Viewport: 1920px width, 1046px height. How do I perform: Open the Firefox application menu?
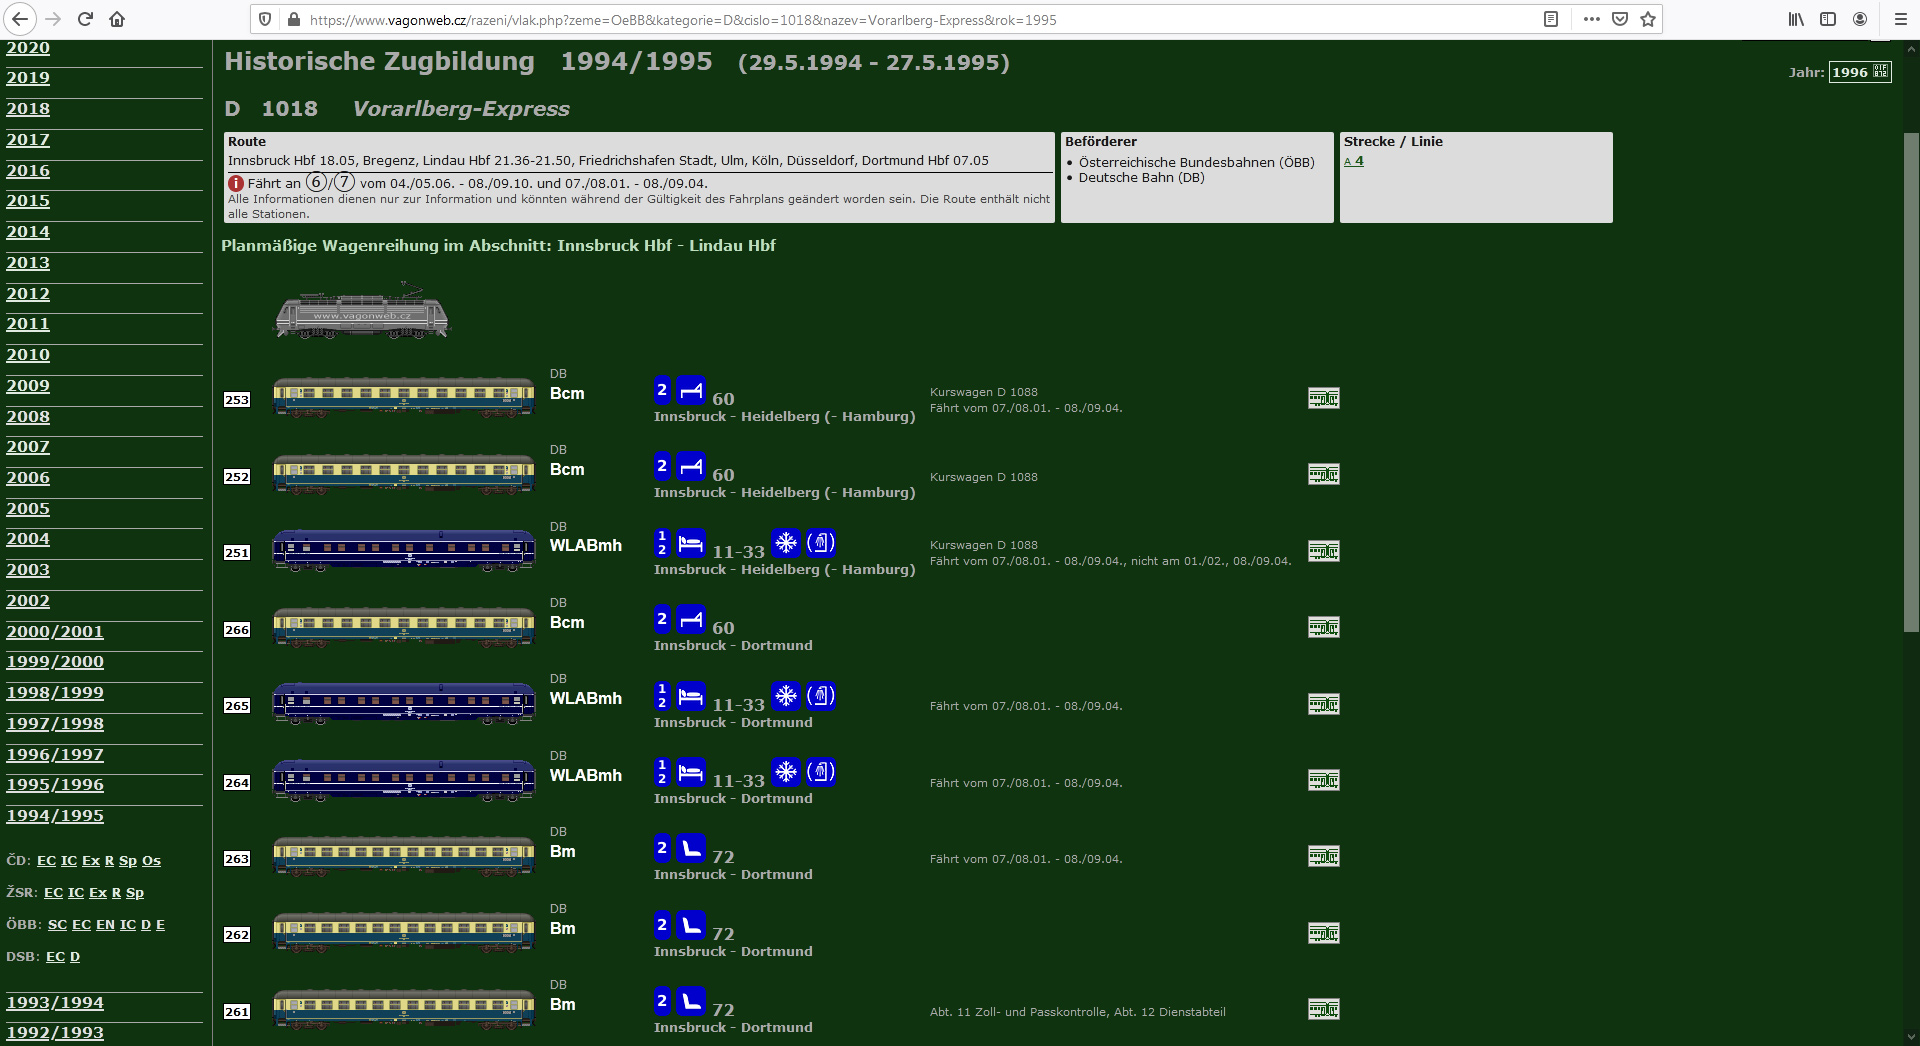(x=1901, y=19)
